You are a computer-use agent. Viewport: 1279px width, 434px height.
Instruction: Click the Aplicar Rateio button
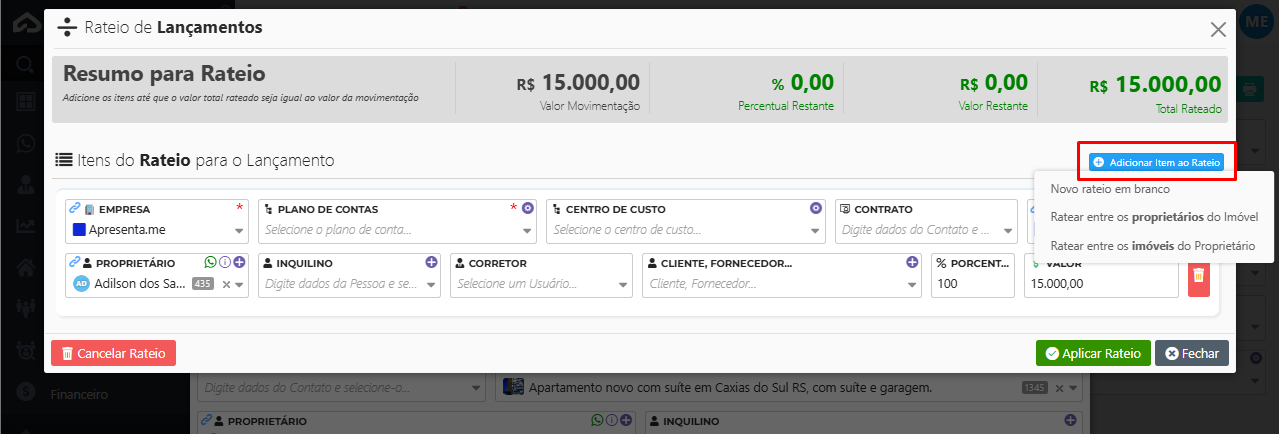click(1093, 353)
